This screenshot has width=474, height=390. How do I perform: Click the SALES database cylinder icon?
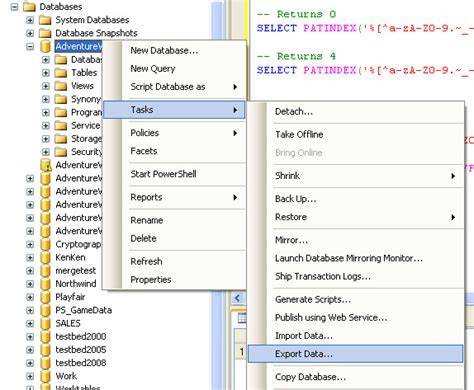coord(45,323)
